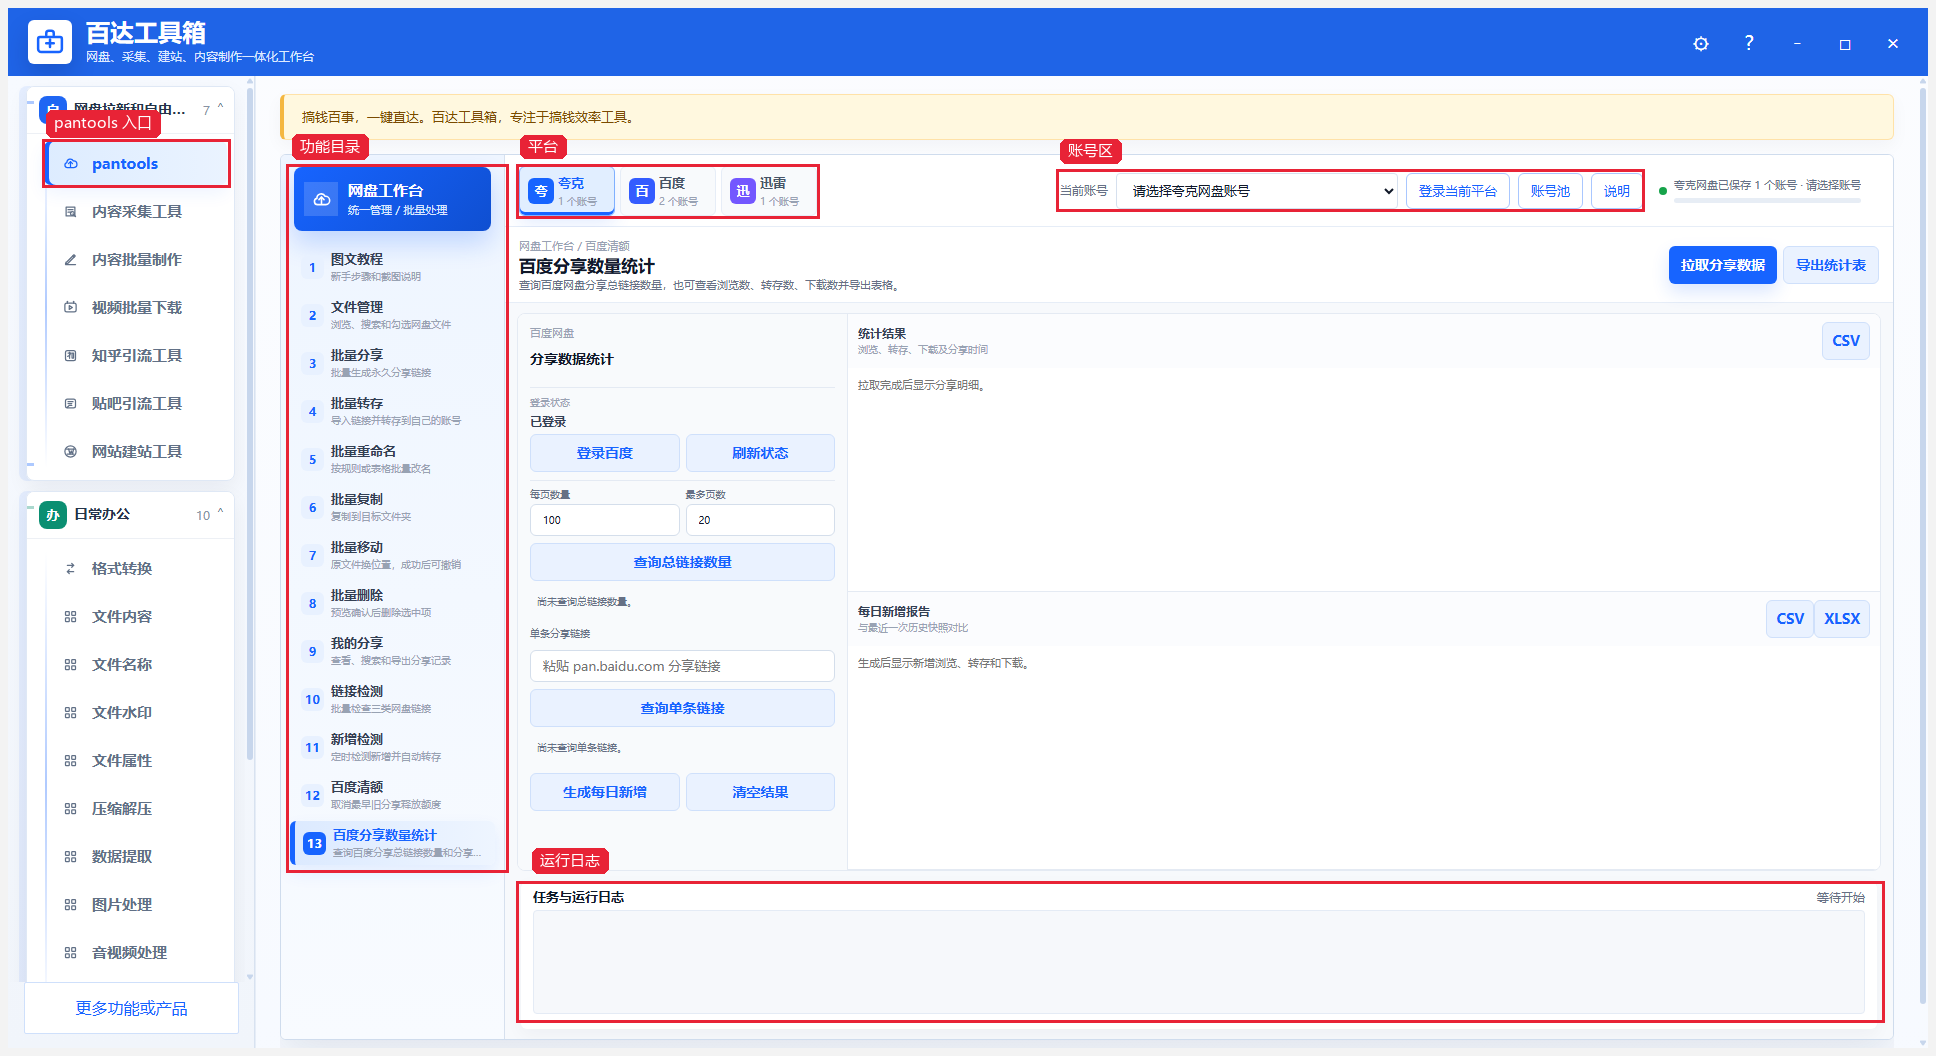Click the 查询单条链接 button

click(682, 708)
